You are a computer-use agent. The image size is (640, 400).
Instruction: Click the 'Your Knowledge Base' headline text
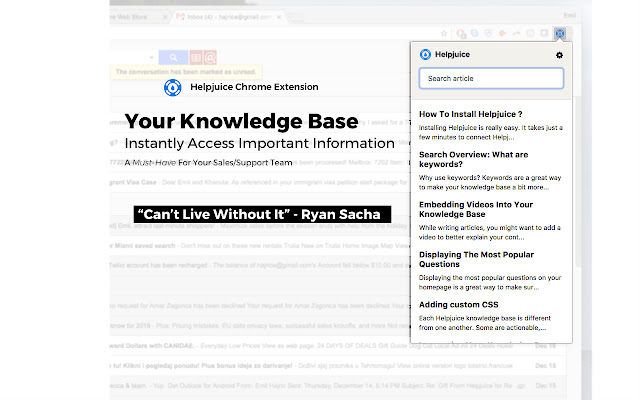[241, 121]
